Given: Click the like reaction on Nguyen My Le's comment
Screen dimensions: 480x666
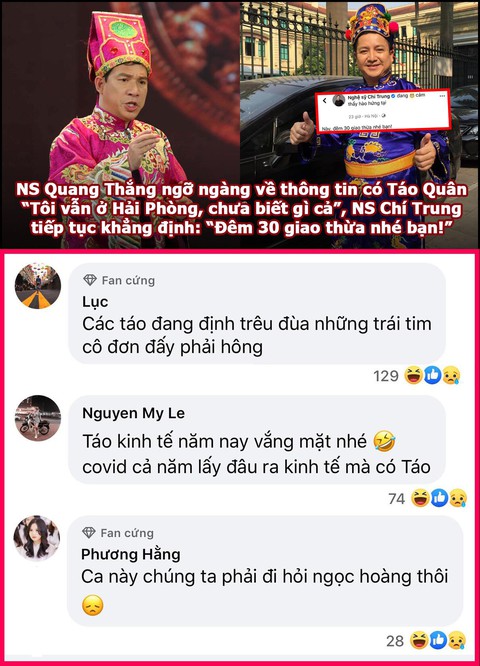Looking at the screenshot, I should pyautogui.click(x=439, y=498).
